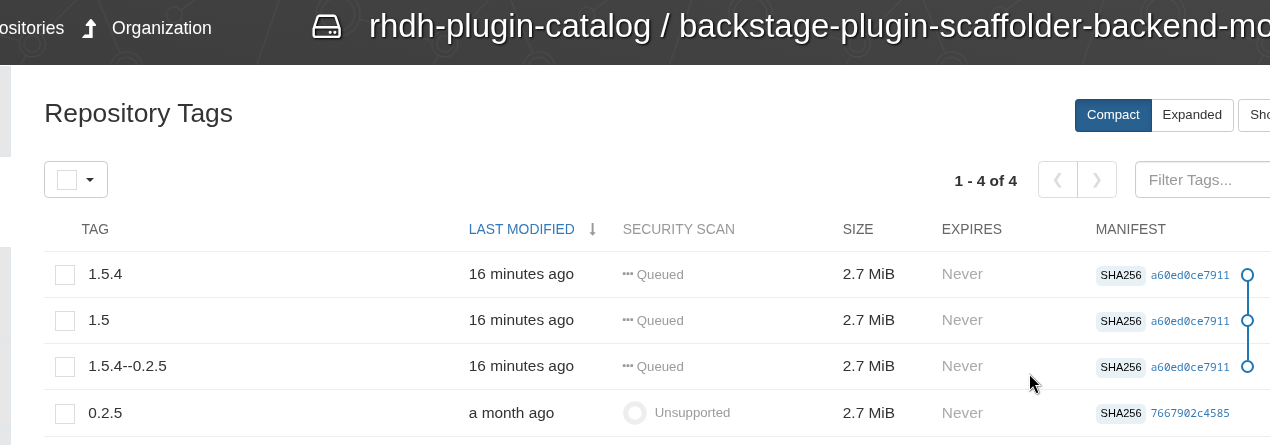
Task: Click the Last Modified sort arrow
Action: click(592, 229)
